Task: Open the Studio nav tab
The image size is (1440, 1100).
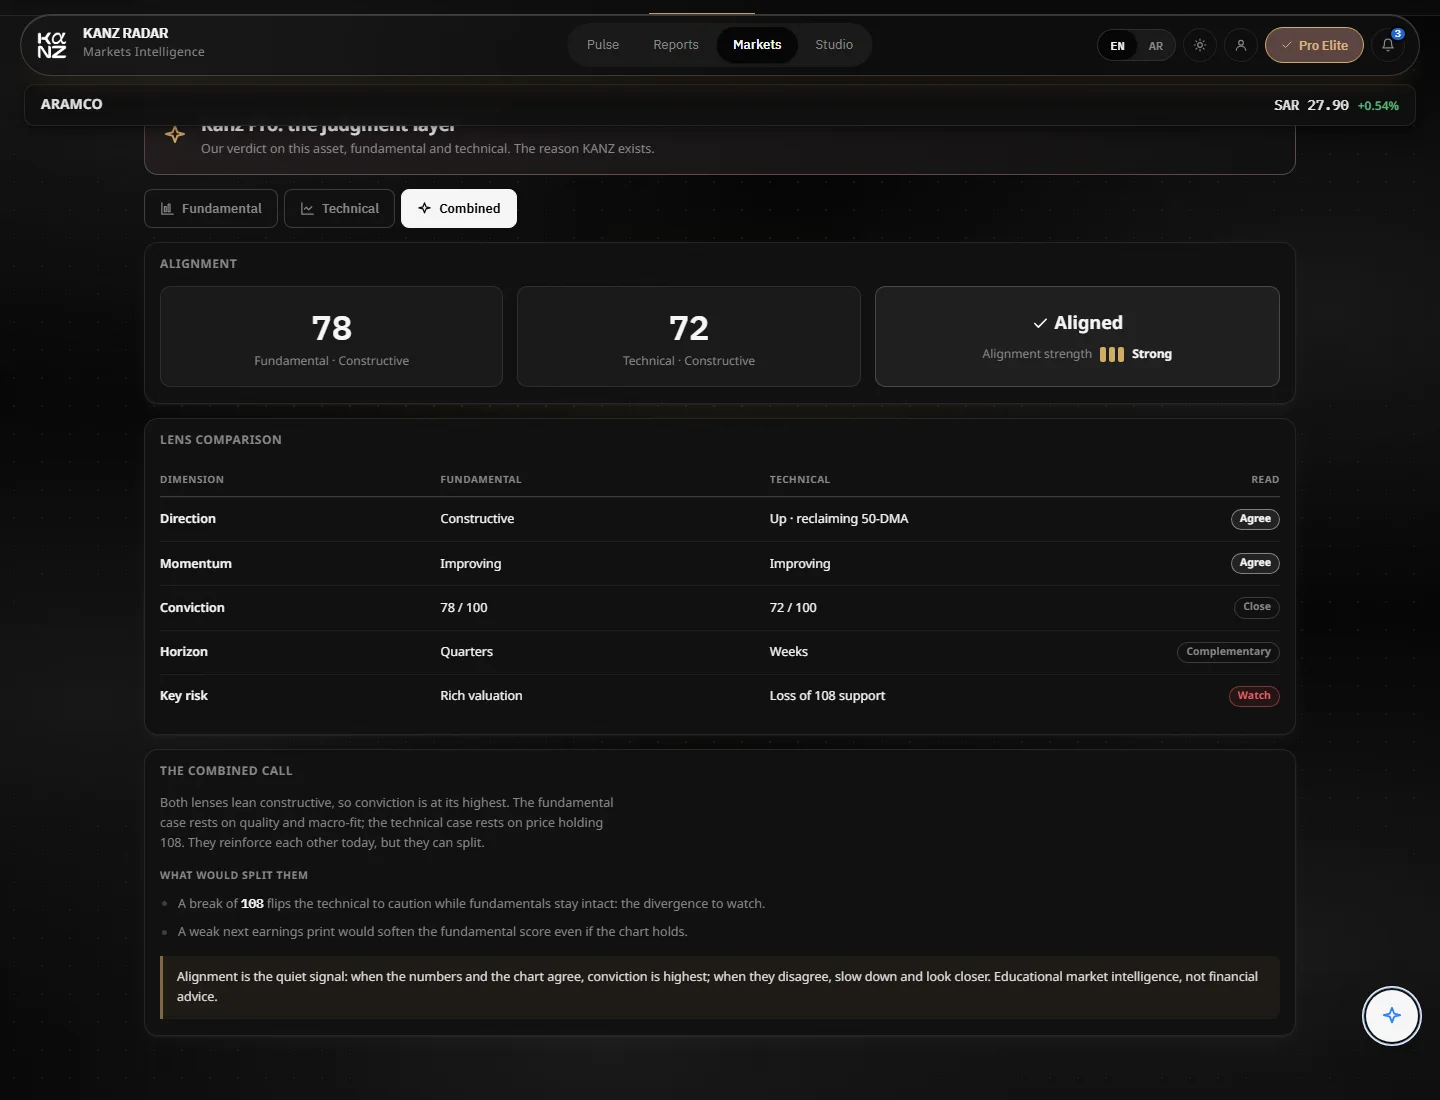Action: (x=834, y=45)
